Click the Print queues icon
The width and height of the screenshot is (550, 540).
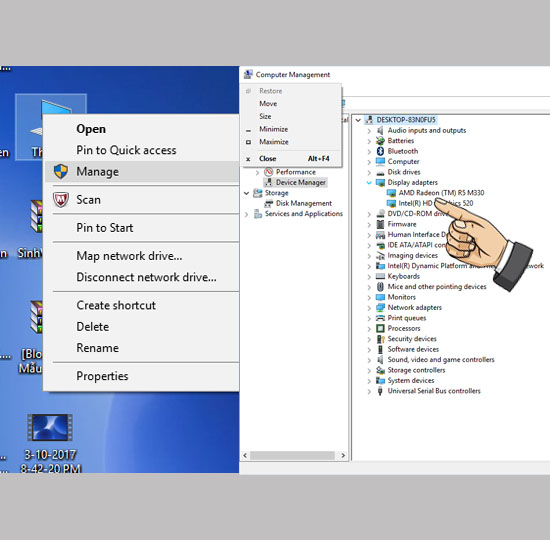[380, 318]
